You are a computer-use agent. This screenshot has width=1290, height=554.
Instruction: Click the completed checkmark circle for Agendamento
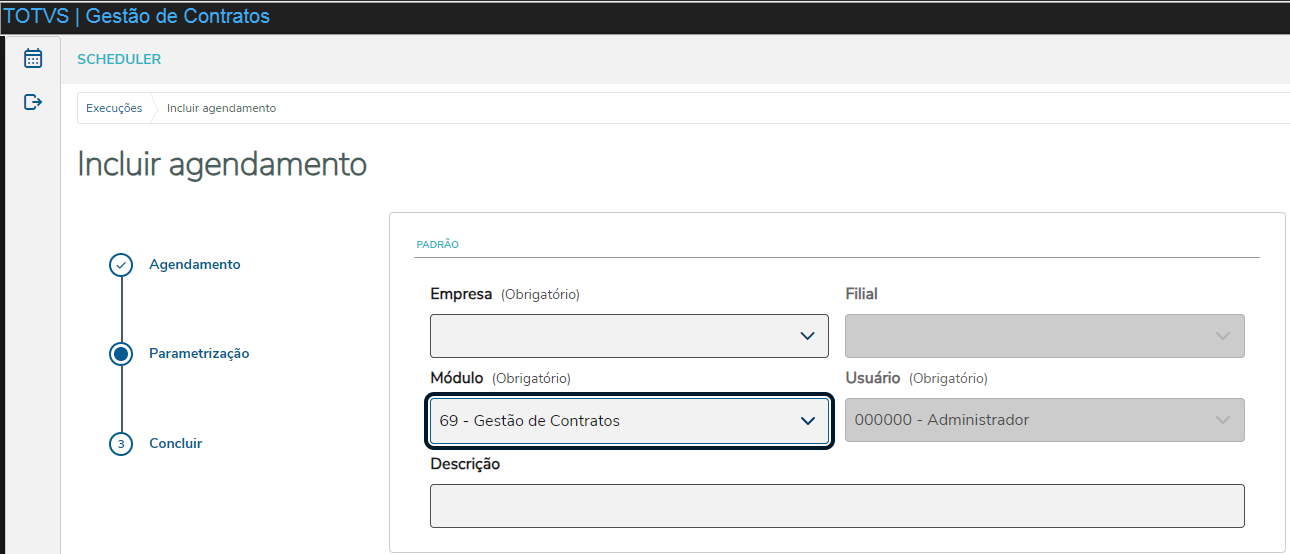click(x=121, y=265)
